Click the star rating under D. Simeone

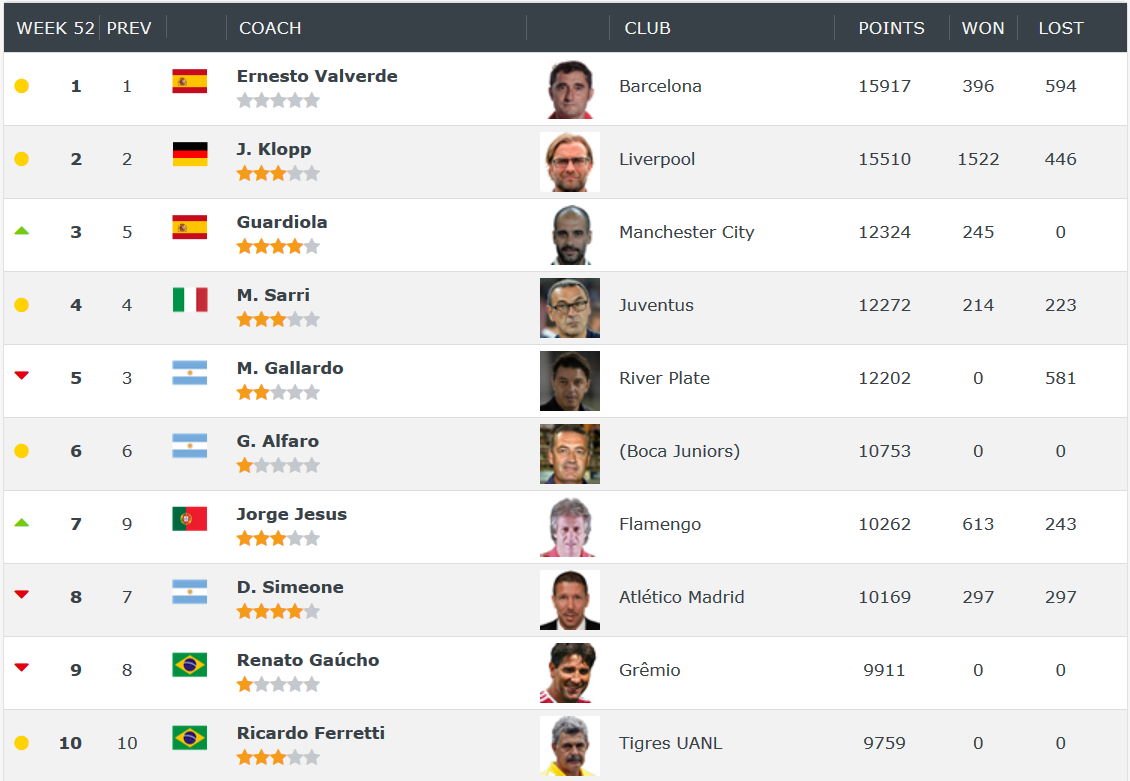[278, 612]
